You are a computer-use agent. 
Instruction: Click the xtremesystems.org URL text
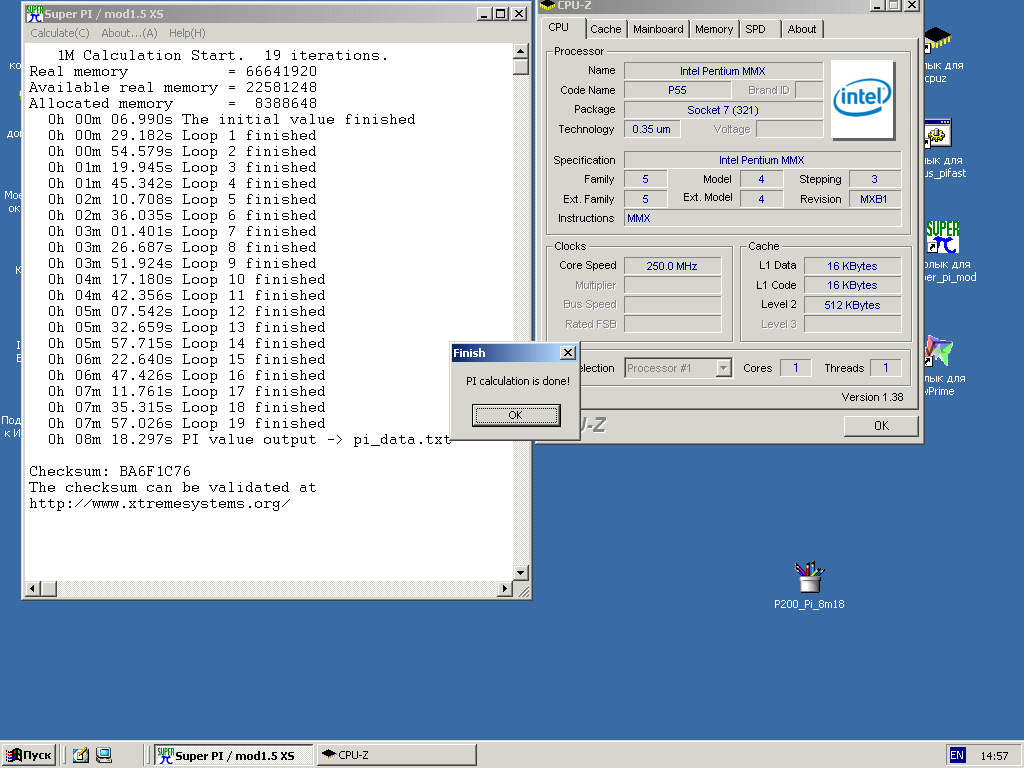click(x=160, y=504)
